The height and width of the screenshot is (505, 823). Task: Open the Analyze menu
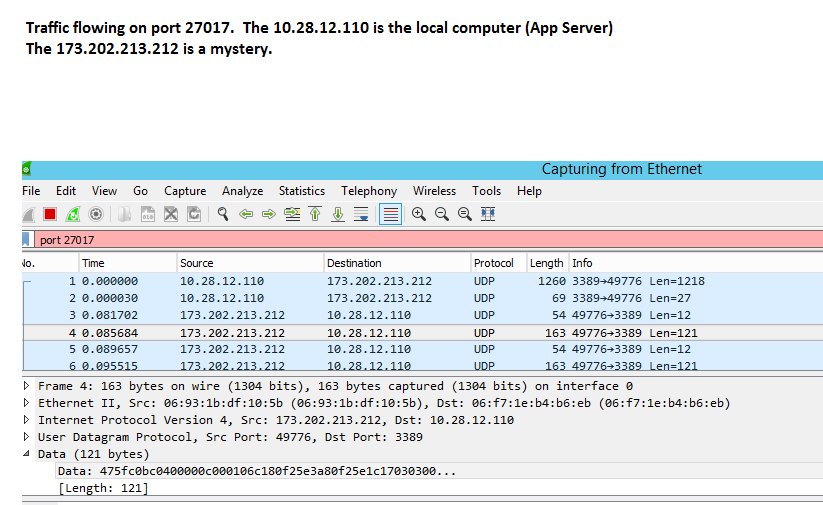pos(242,191)
